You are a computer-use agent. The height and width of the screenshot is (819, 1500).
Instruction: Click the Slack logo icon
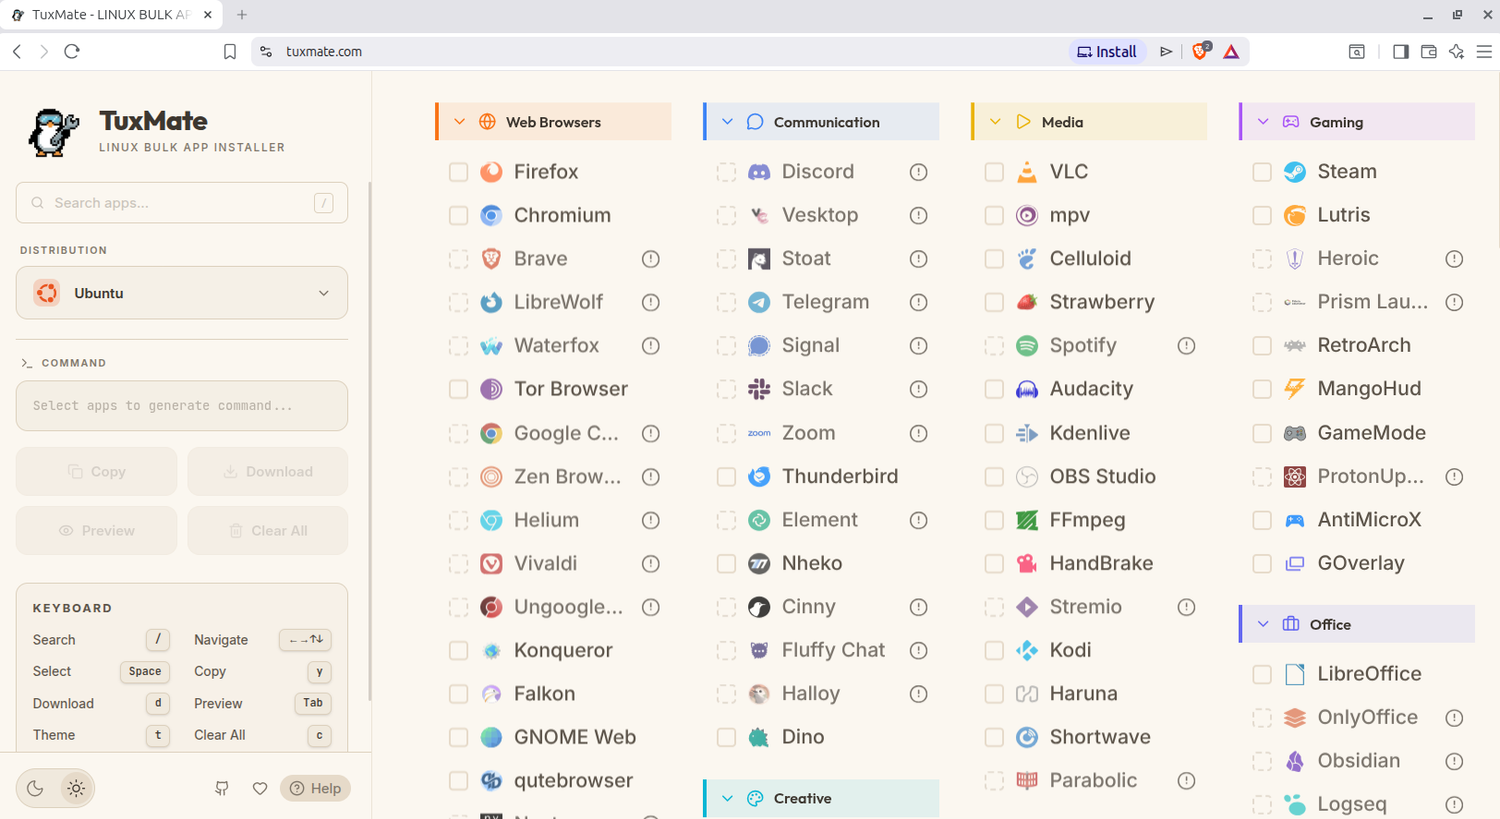(759, 389)
